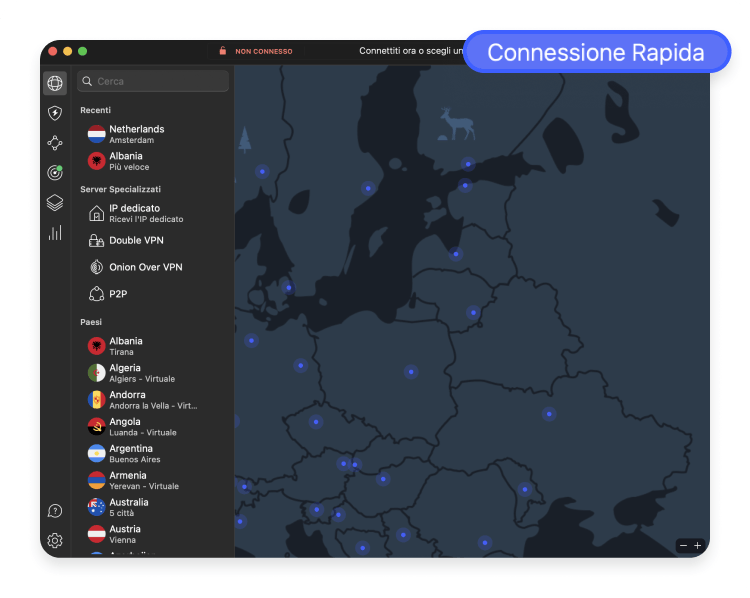Open the statistics bar chart icon
Image resolution: width=750 pixels, height=598 pixels.
tap(55, 233)
